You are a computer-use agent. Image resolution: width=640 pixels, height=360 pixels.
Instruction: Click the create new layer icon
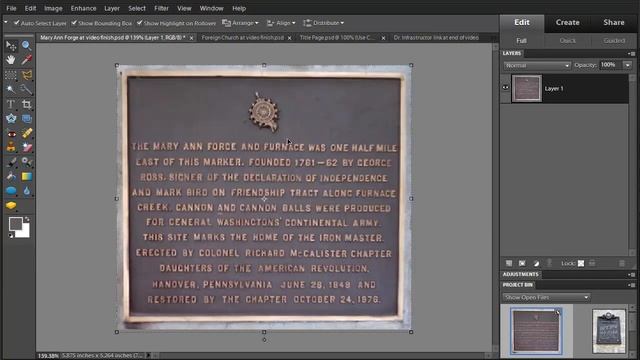pos(509,263)
